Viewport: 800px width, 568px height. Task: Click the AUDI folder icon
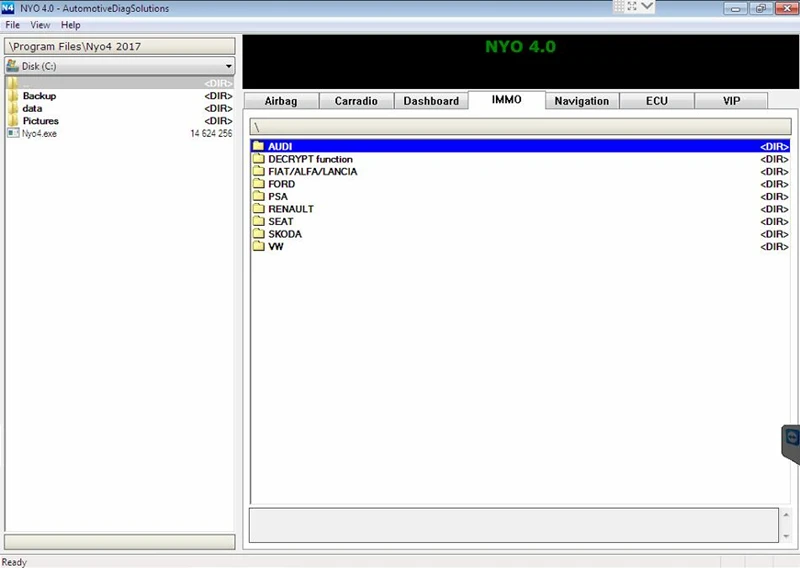pyautogui.click(x=259, y=146)
